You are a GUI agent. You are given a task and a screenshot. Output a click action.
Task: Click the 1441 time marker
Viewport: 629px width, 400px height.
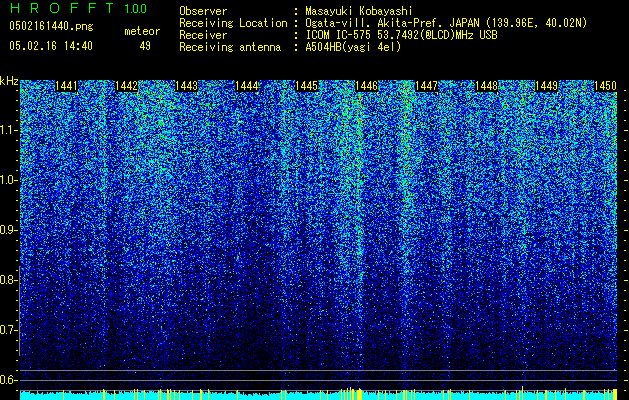66,86
